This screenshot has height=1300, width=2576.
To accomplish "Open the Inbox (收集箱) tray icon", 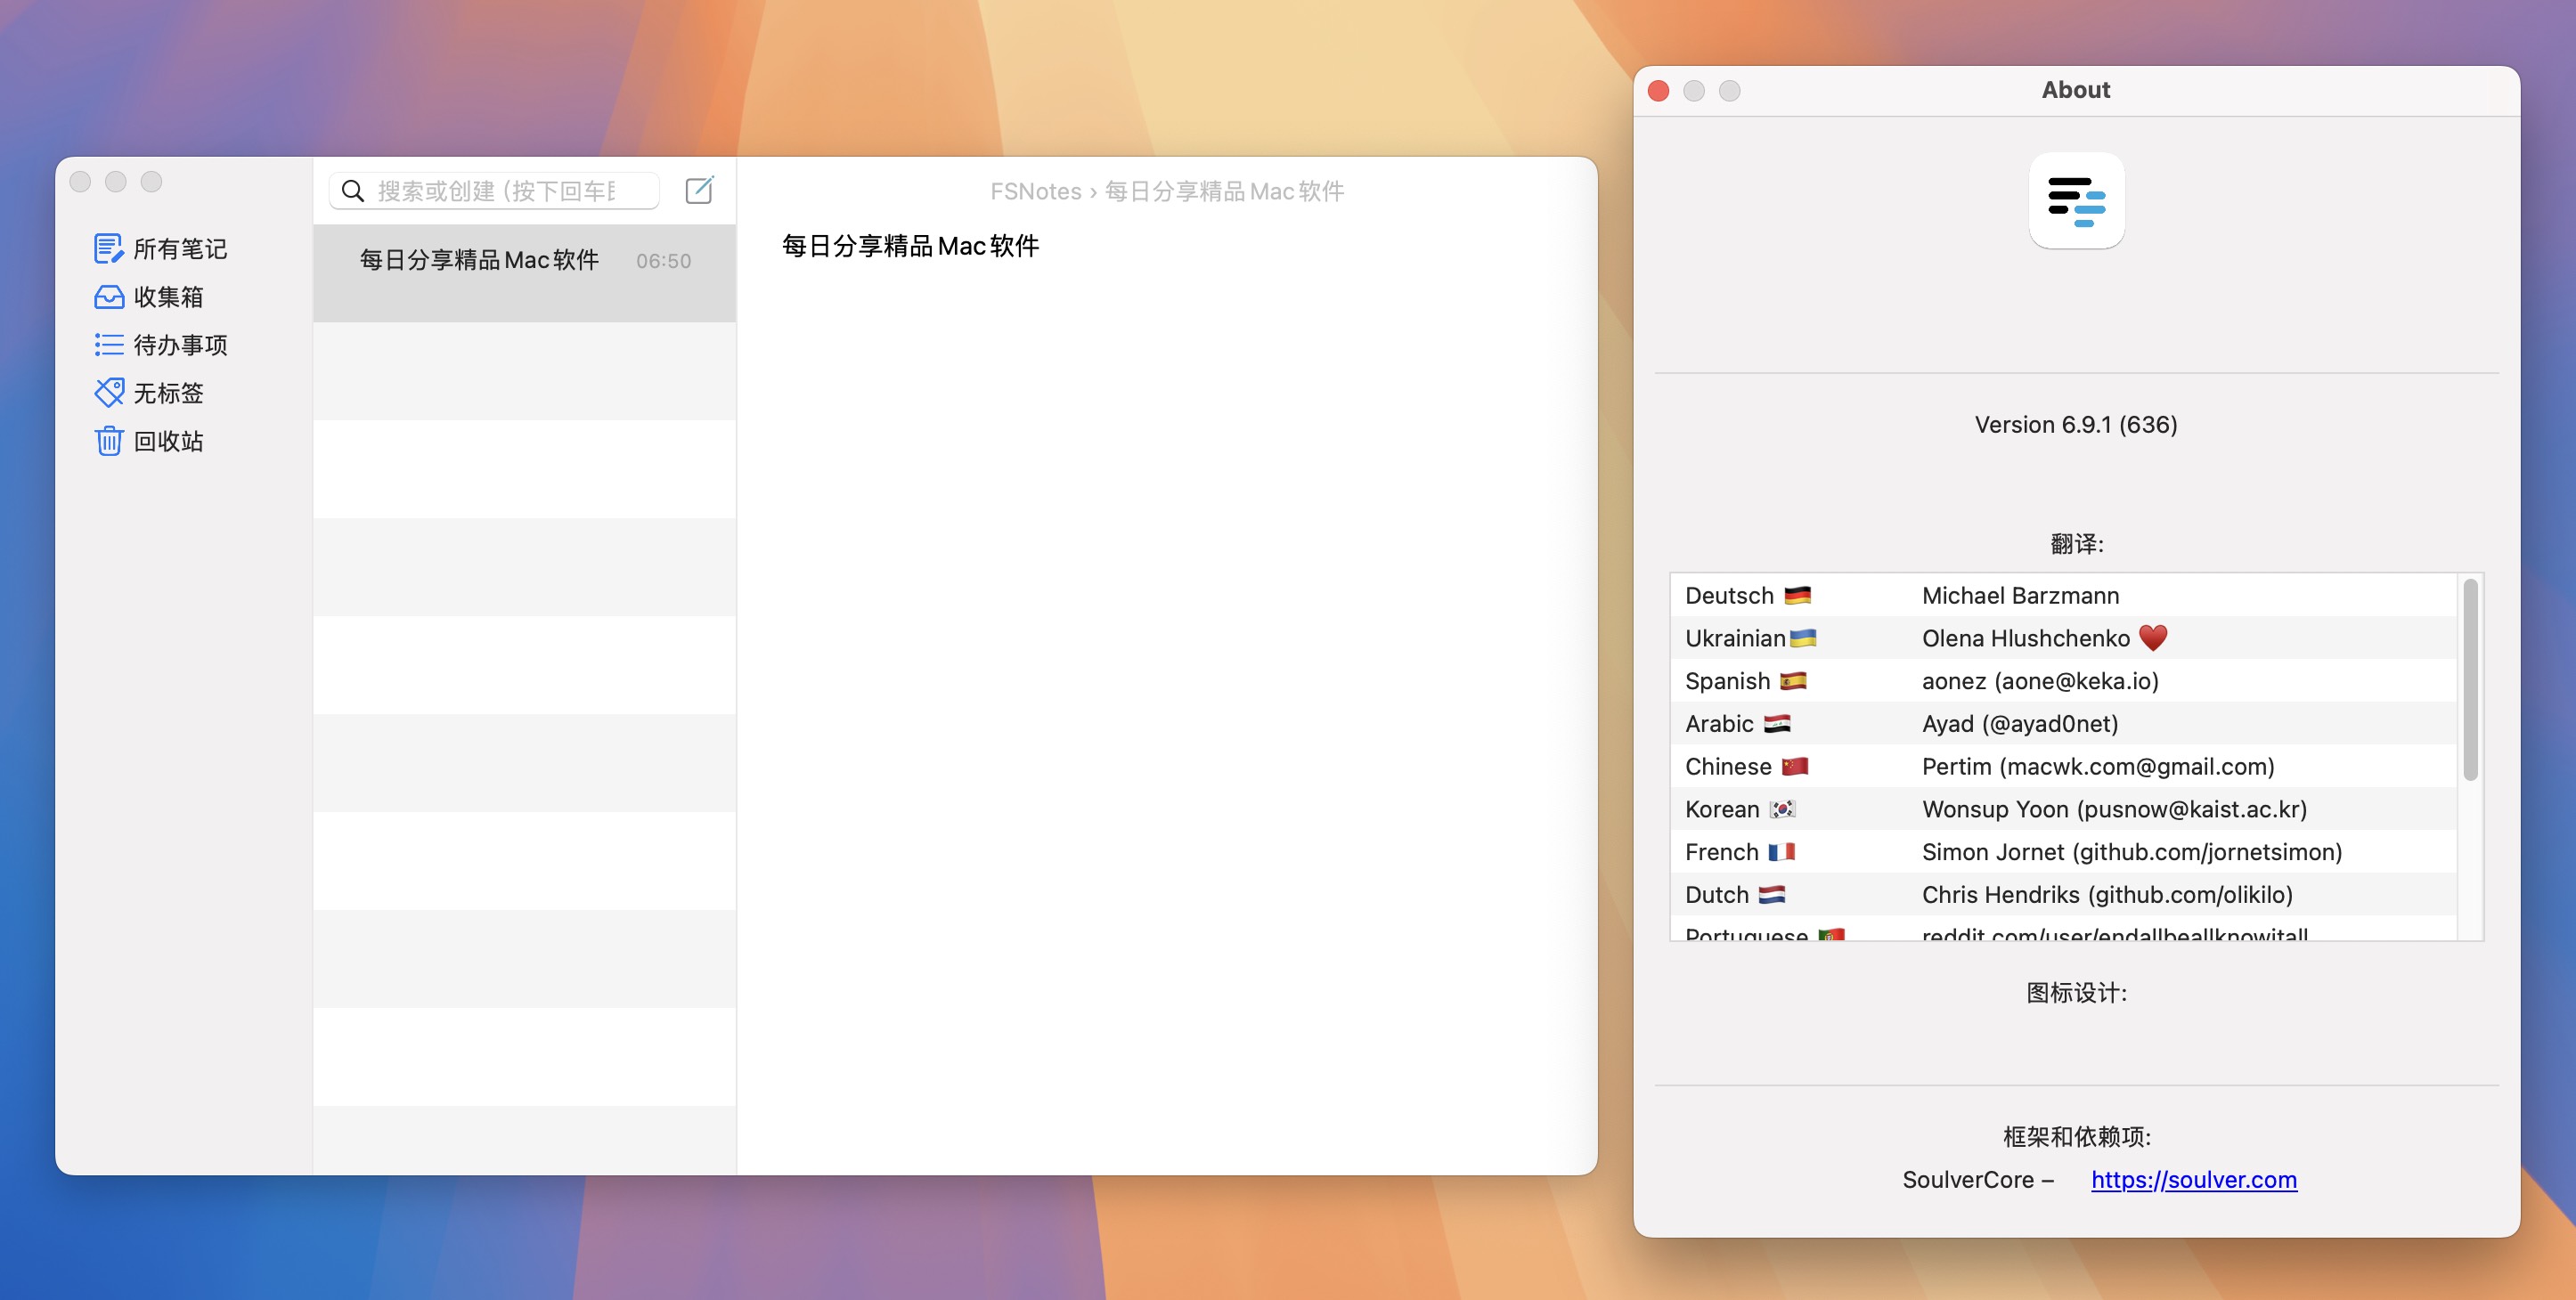I will click(x=108, y=297).
